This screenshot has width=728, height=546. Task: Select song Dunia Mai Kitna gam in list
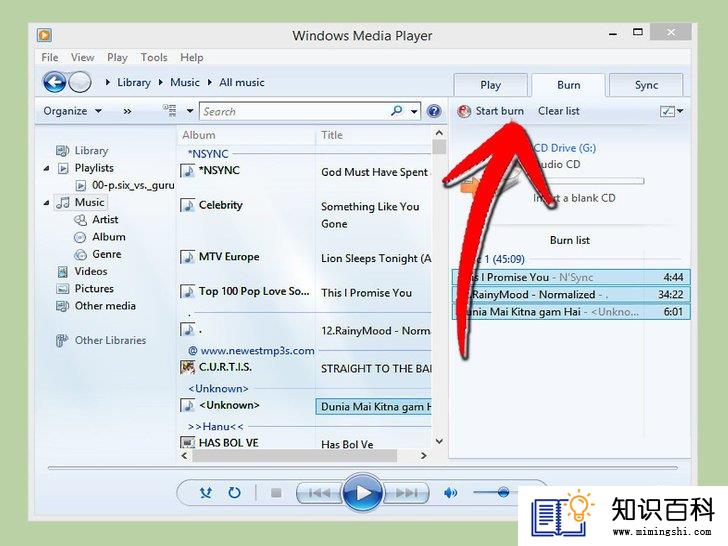pyautogui.click(x=374, y=407)
